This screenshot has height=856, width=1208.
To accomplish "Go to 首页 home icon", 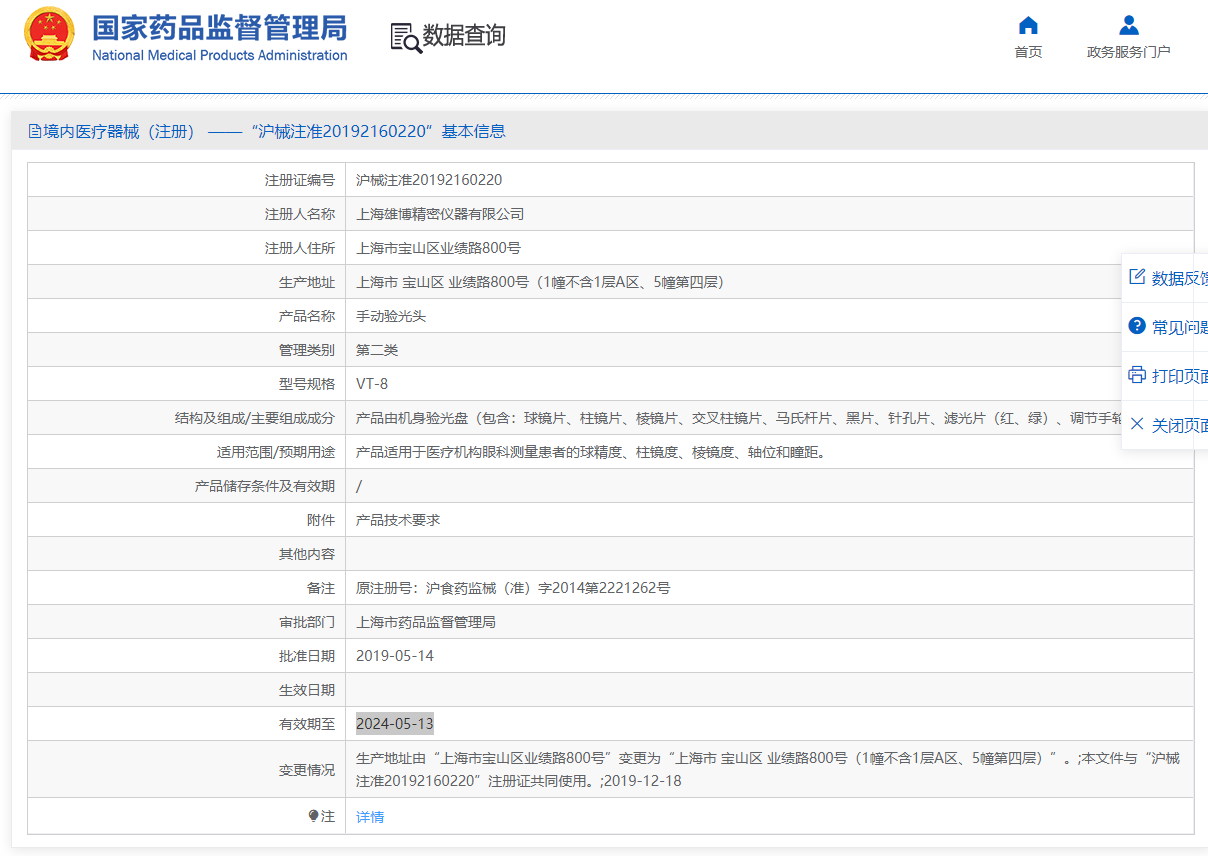I will pyautogui.click(x=1028, y=25).
